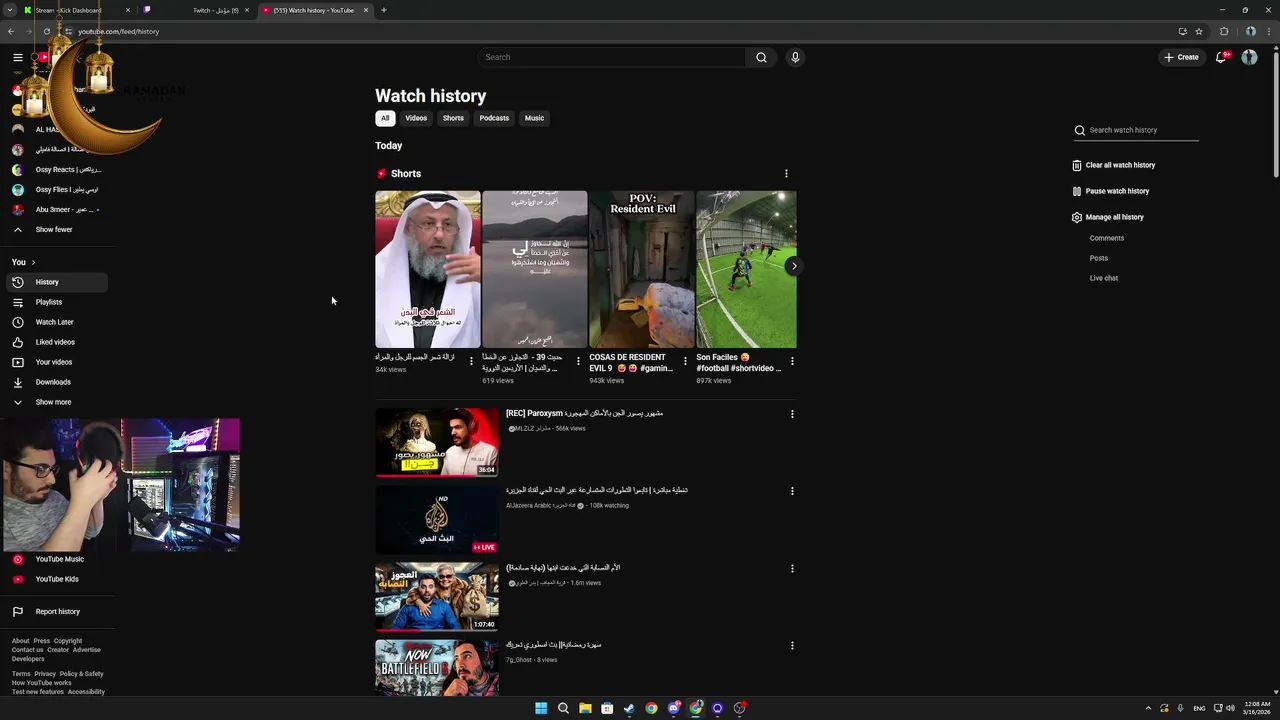The image size is (1280, 720).
Task: Open a new browser tab
Action: click(x=384, y=10)
